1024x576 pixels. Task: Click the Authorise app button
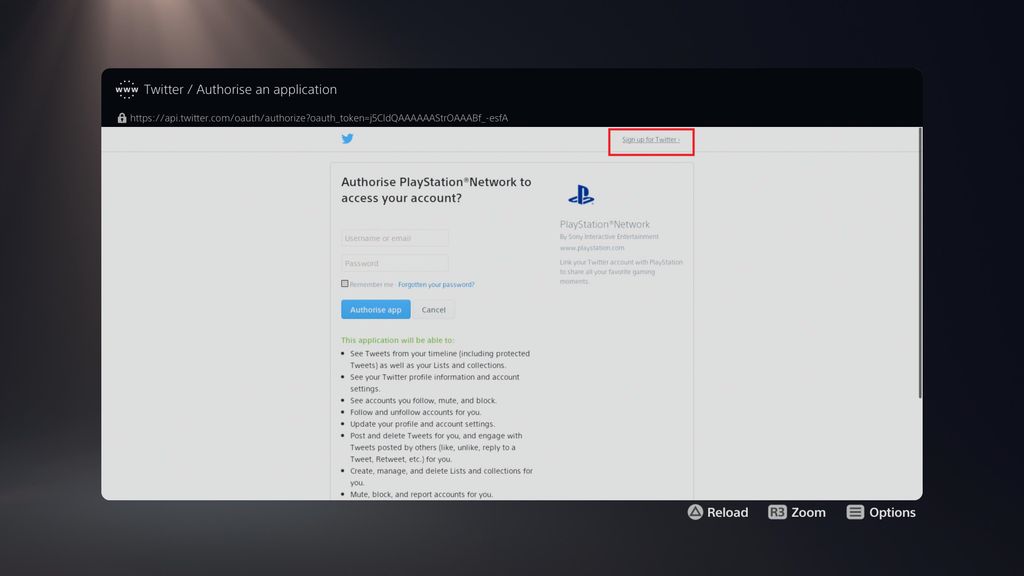pyautogui.click(x=375, y=309)
